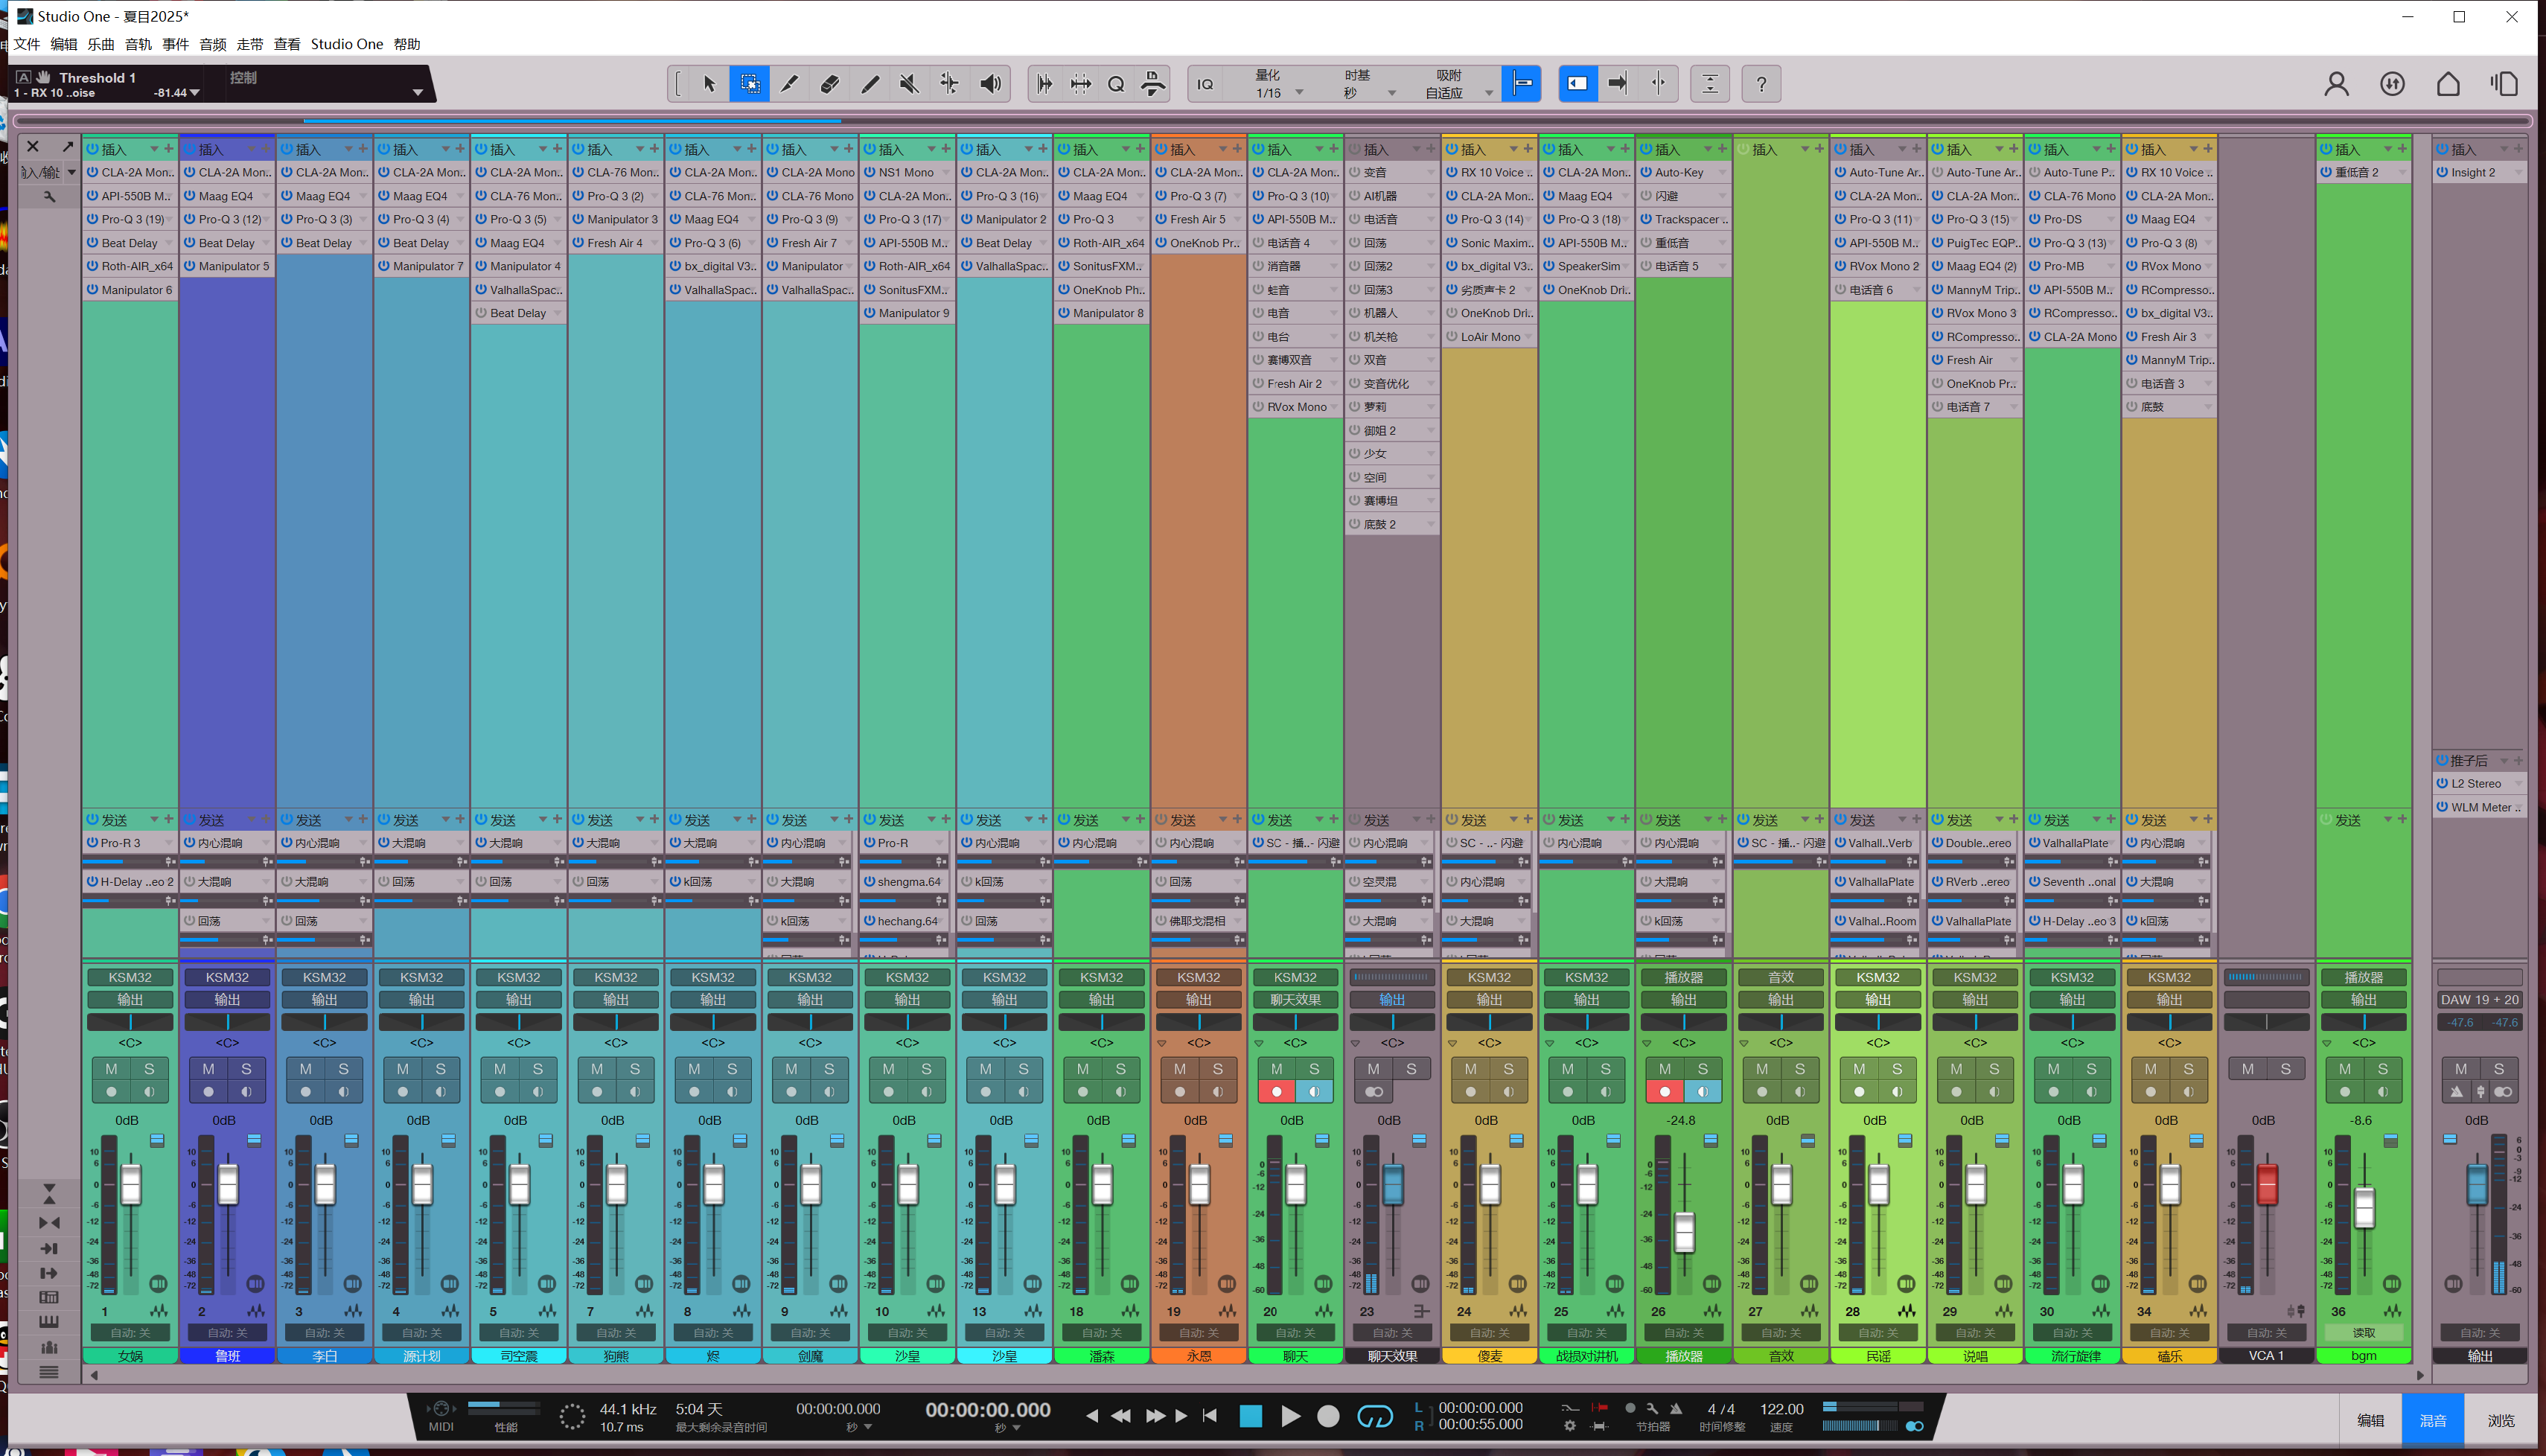Click the Rewind button in transport
Viewport: 2546px width, 1456px height.
point(1121,1416)
